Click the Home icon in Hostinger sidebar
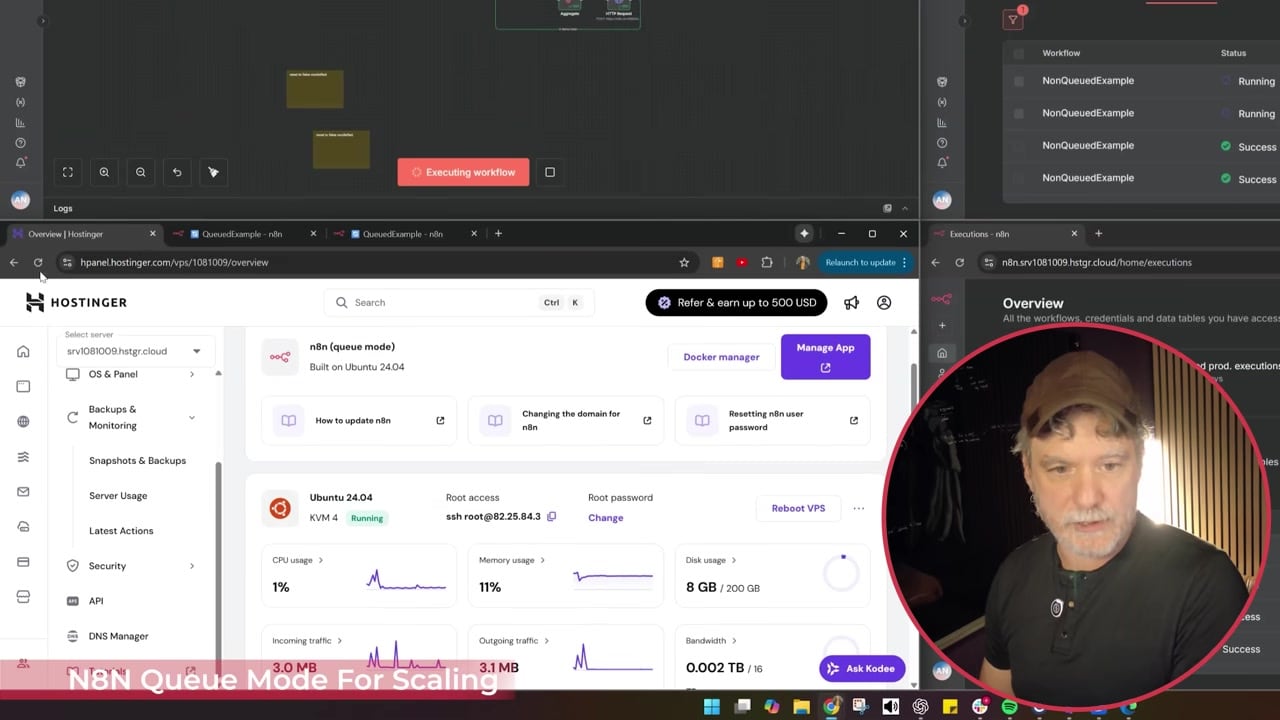 (23, 352)
